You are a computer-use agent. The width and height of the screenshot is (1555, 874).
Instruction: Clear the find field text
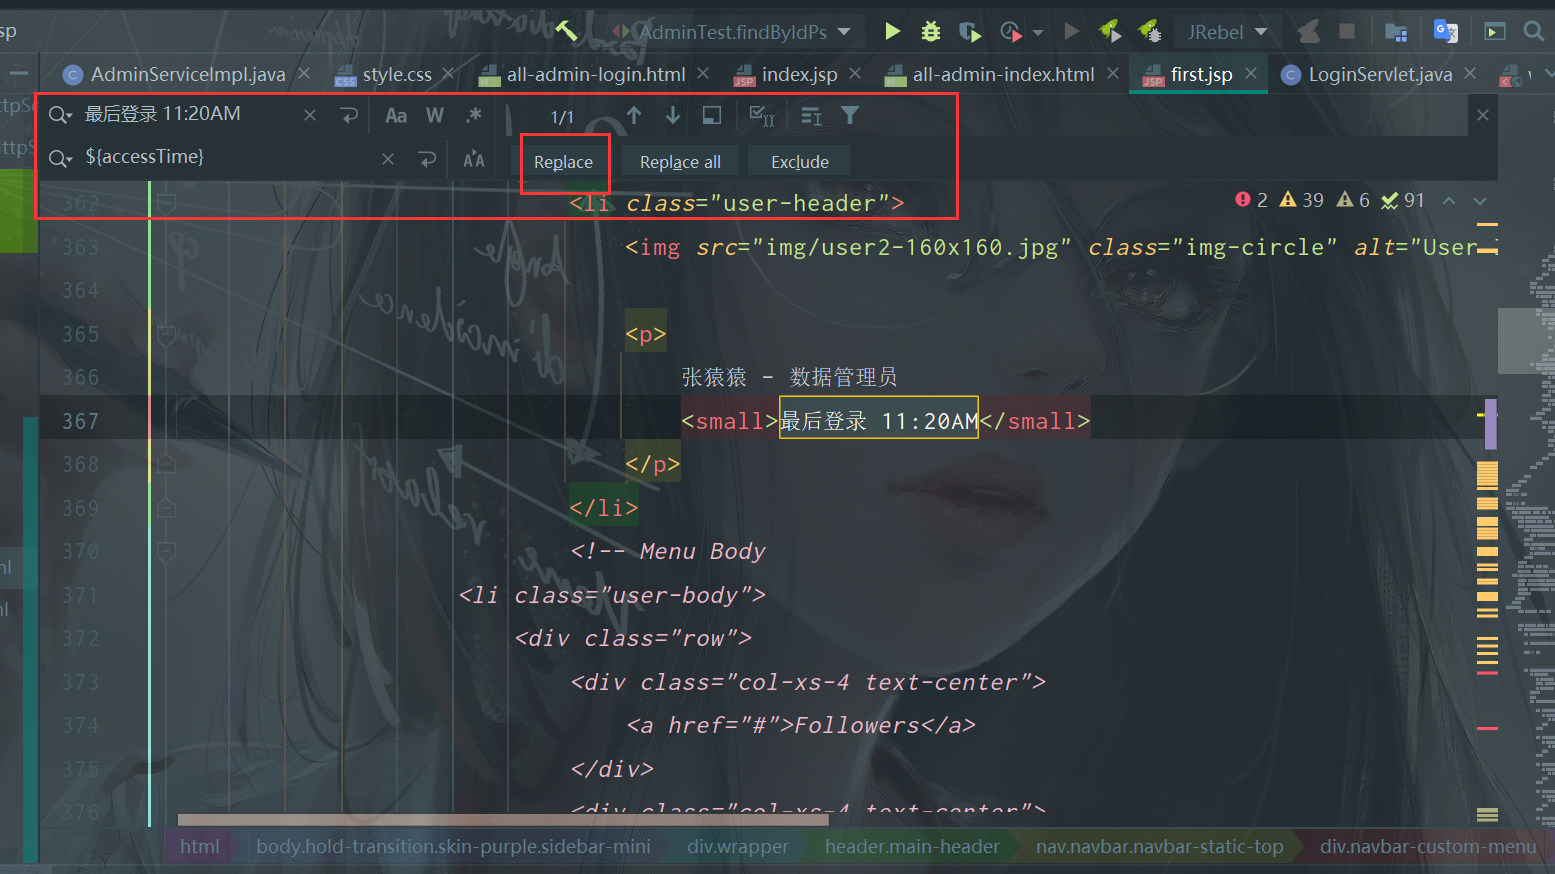tap(310, 115)
